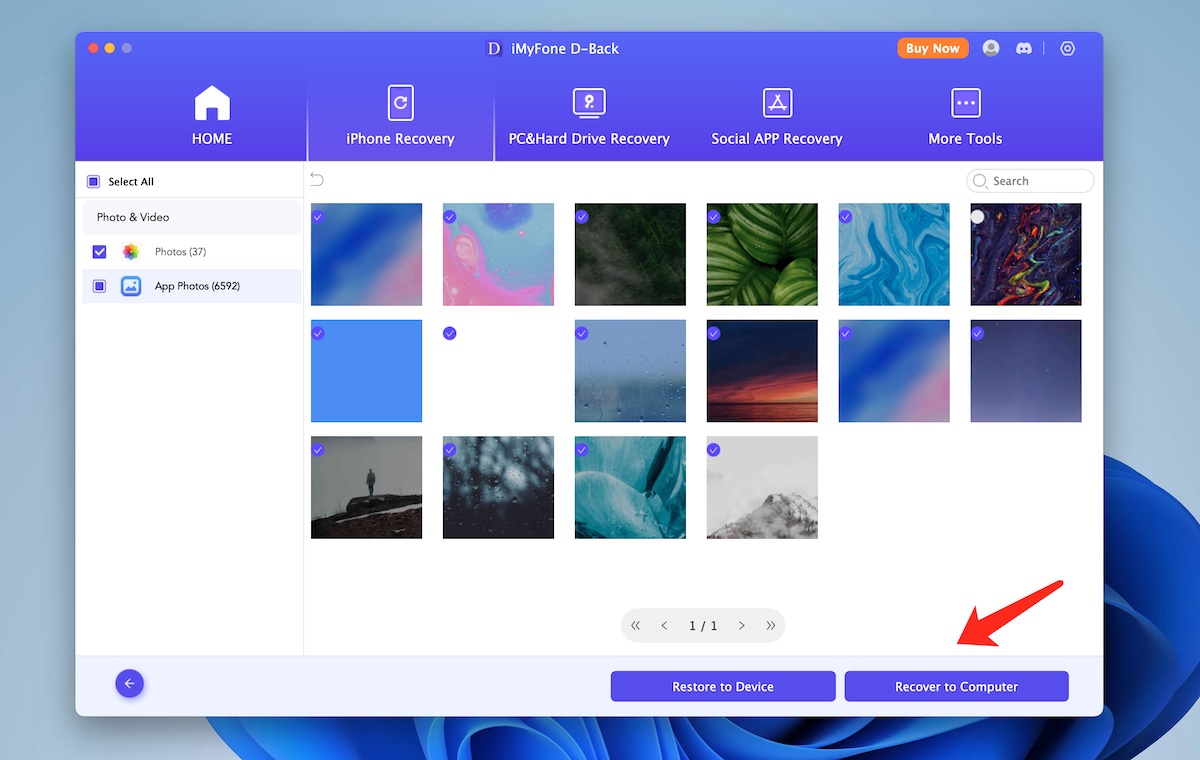
Task: Click the undo arrow icon above thumbnails
Action: click(x=317, y=180)
